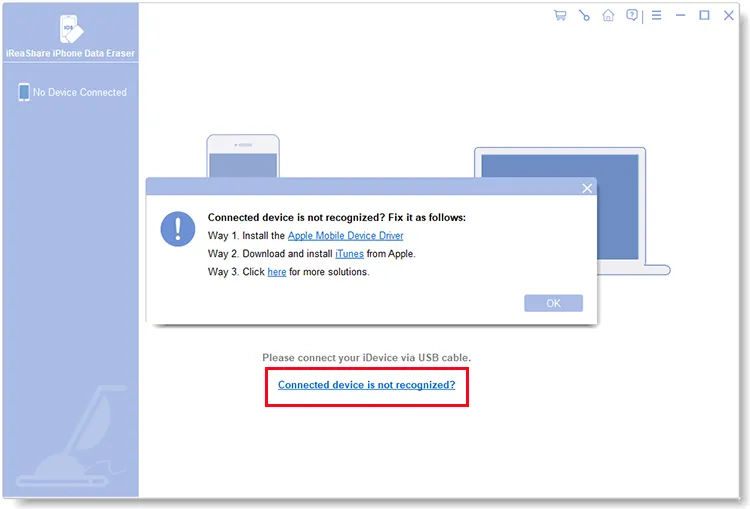The height and width of the screenshot is (509, 750).
Task: Click the 'Please connect your iDevice via USB cable.' text
Action: [x=366, y=358]
